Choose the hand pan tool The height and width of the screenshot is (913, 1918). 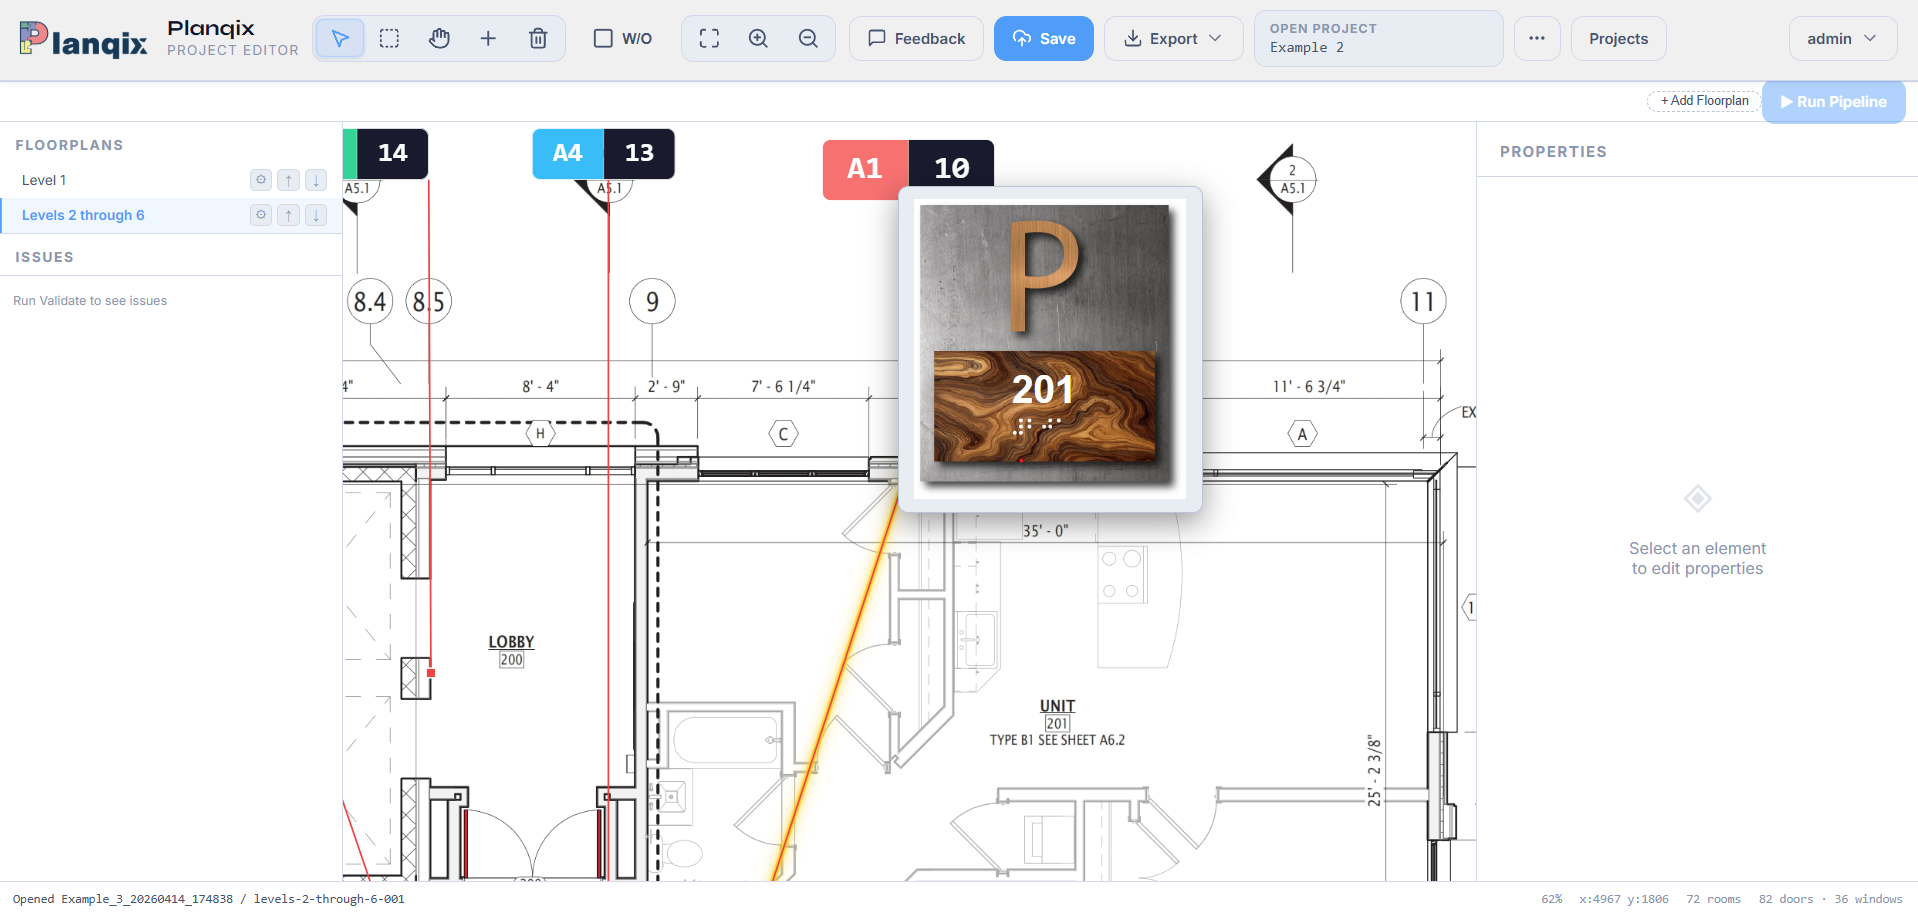pyautogui.click(x=439, y=39)
